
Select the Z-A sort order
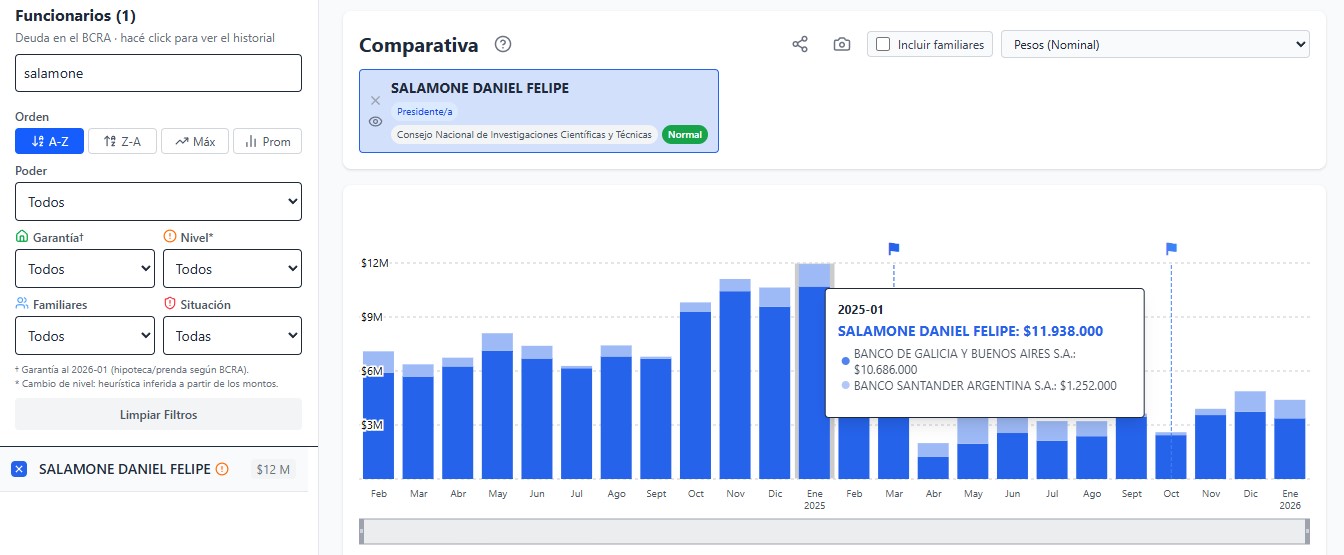(122, 142)
